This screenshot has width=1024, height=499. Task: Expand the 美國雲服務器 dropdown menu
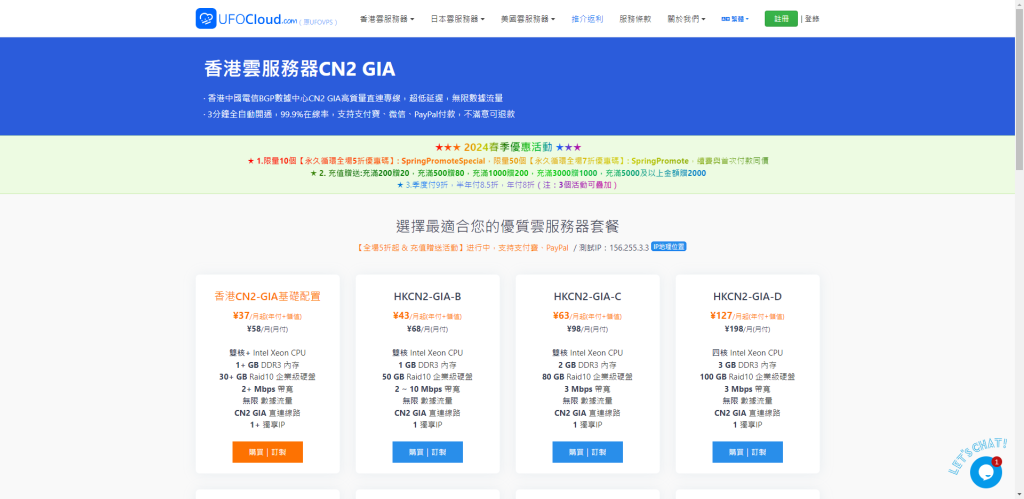(528, 19)
